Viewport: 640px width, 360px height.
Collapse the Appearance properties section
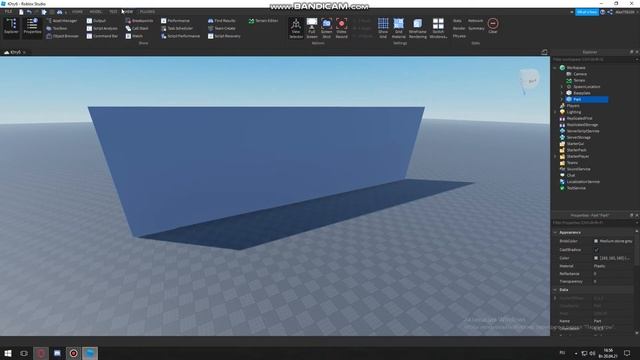(x=555, y=232)
